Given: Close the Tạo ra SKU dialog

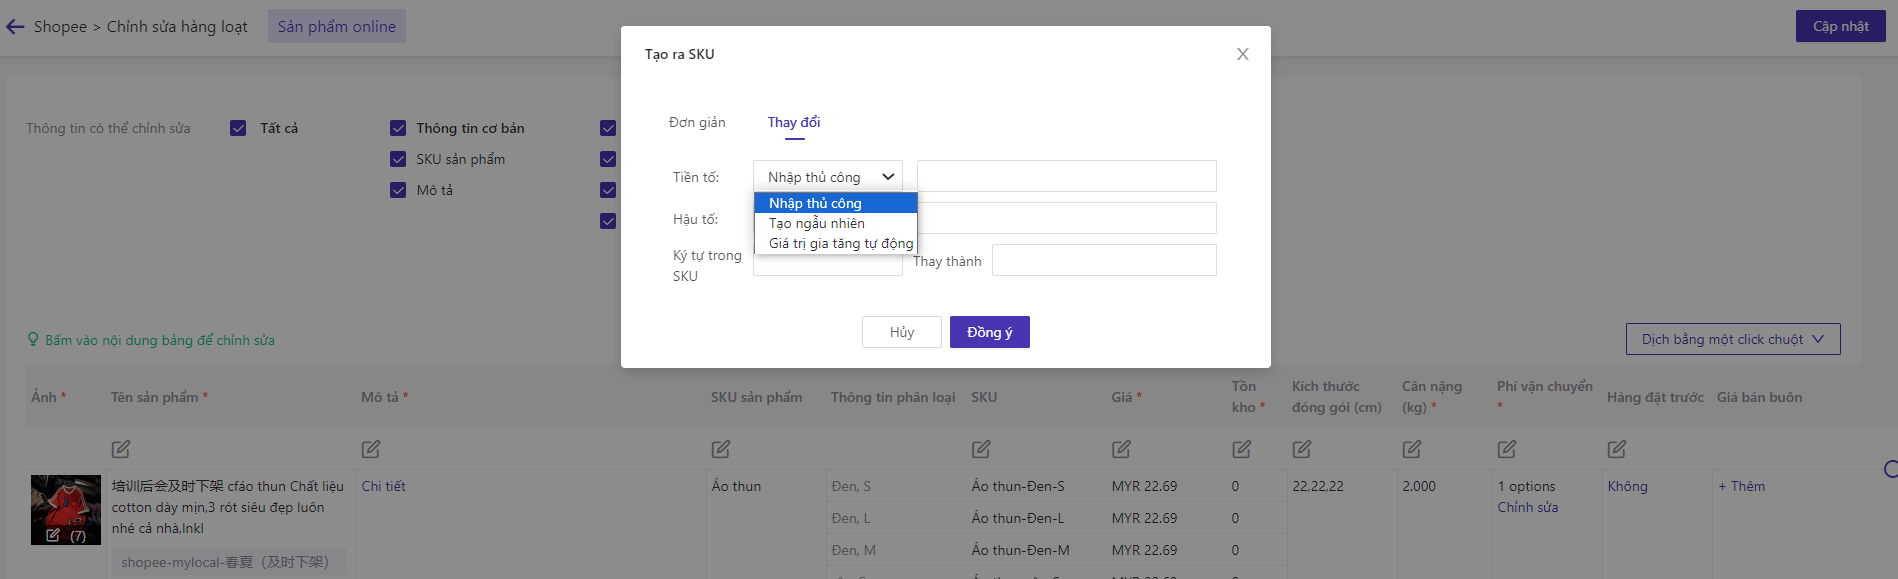Looking at the screenshot, I should [1242, 54].
